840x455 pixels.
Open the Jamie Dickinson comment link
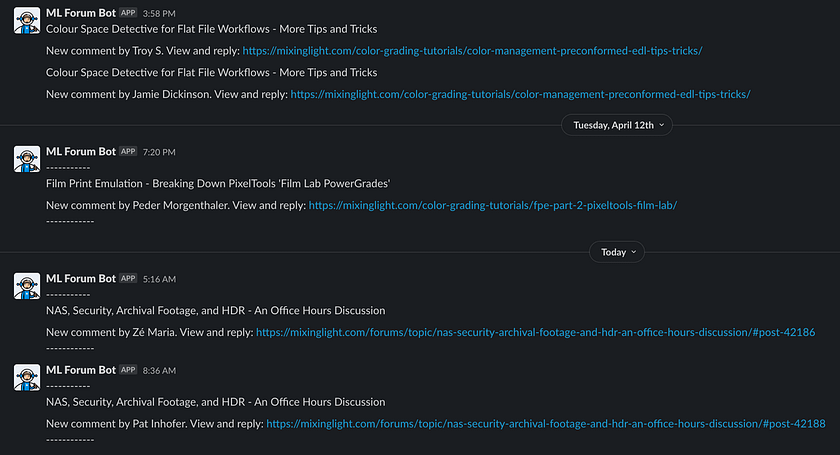[x=520, y=94]
